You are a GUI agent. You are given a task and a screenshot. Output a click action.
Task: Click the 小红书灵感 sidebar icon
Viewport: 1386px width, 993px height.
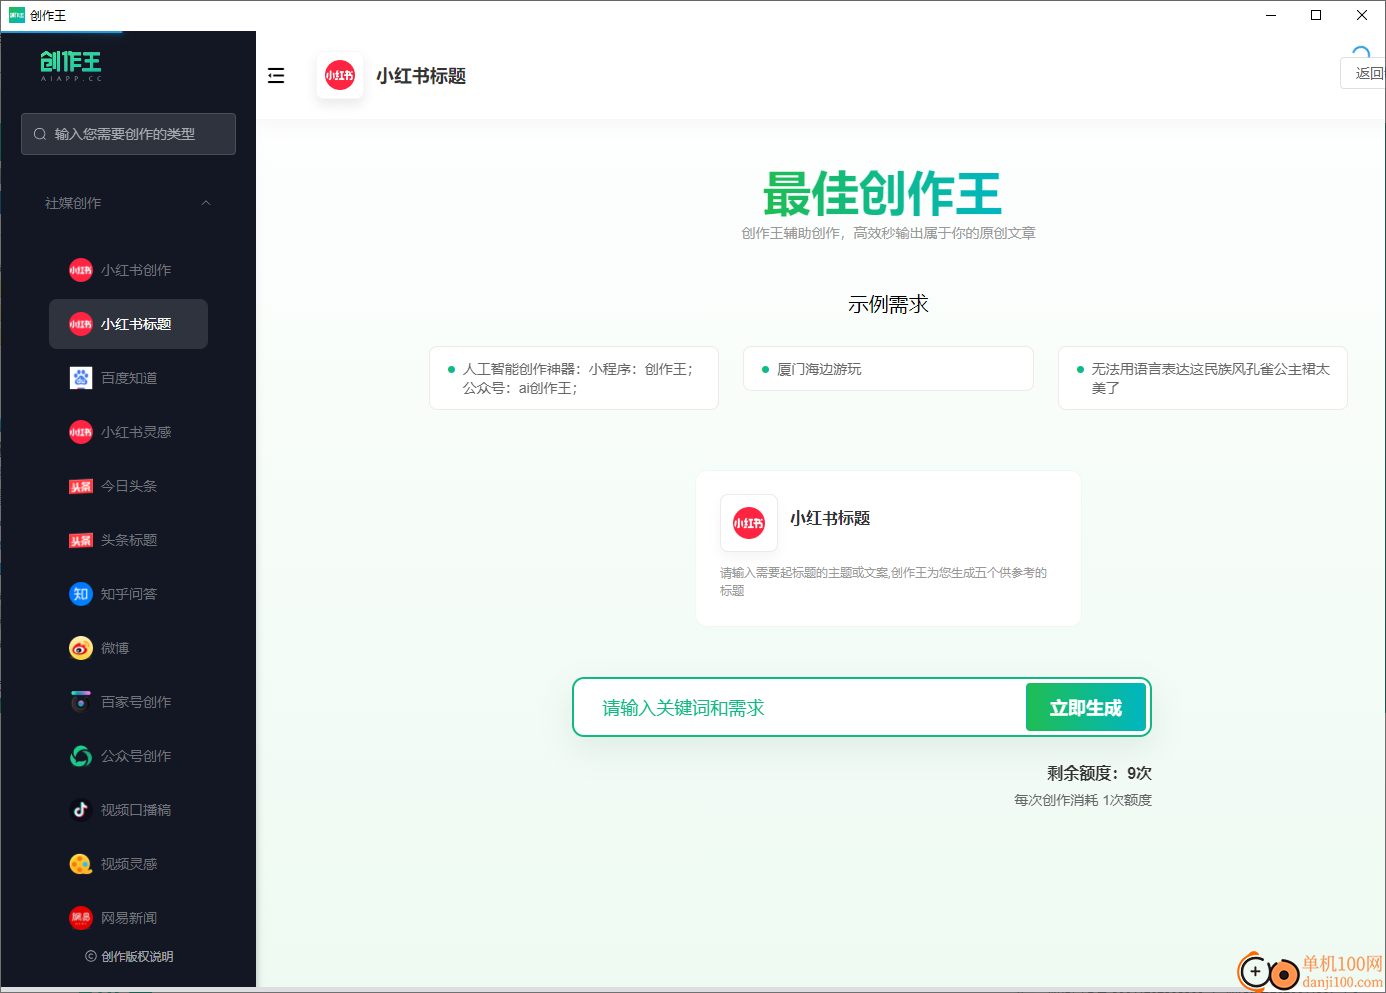point(81,432)
